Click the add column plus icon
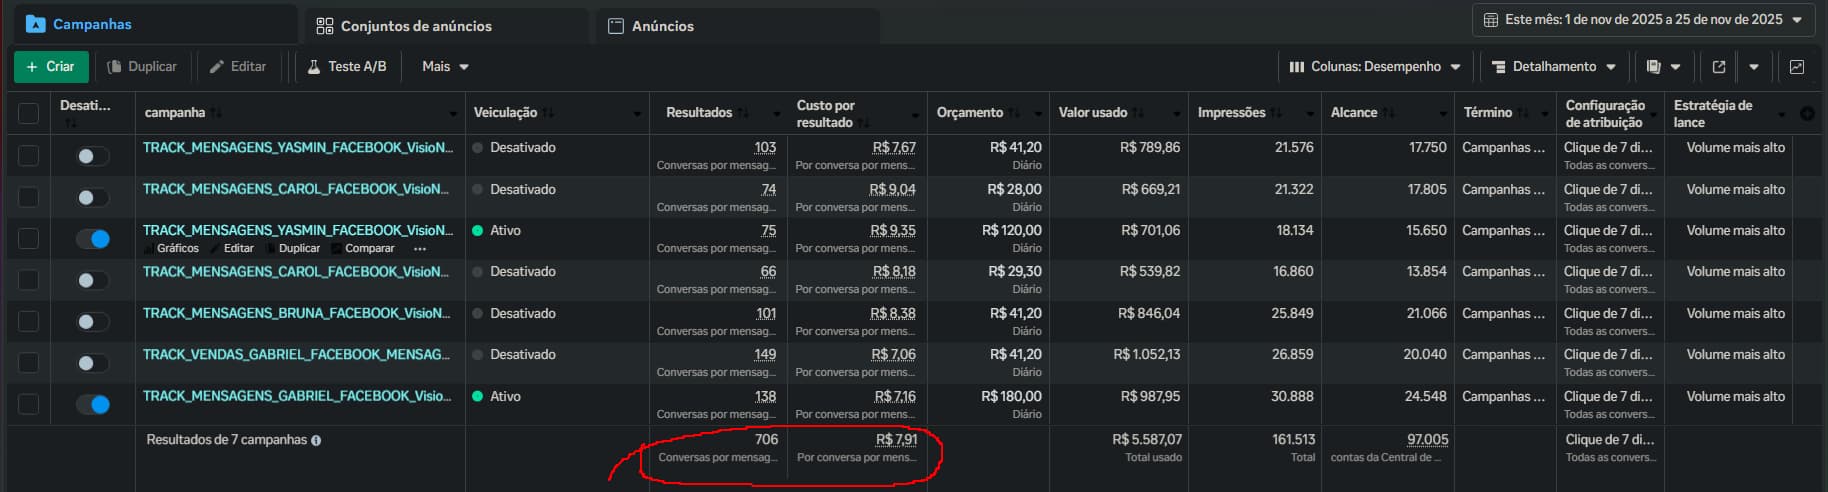The height and width of the screenshot is (492, 1828). click(1807, 114)
